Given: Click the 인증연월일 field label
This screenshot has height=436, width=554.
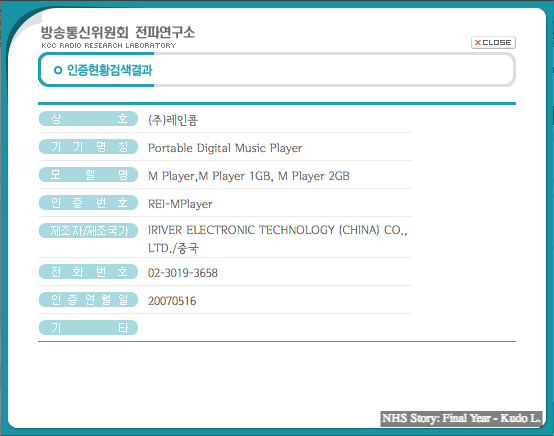Looking at the screenshot, I should point(88,300).
